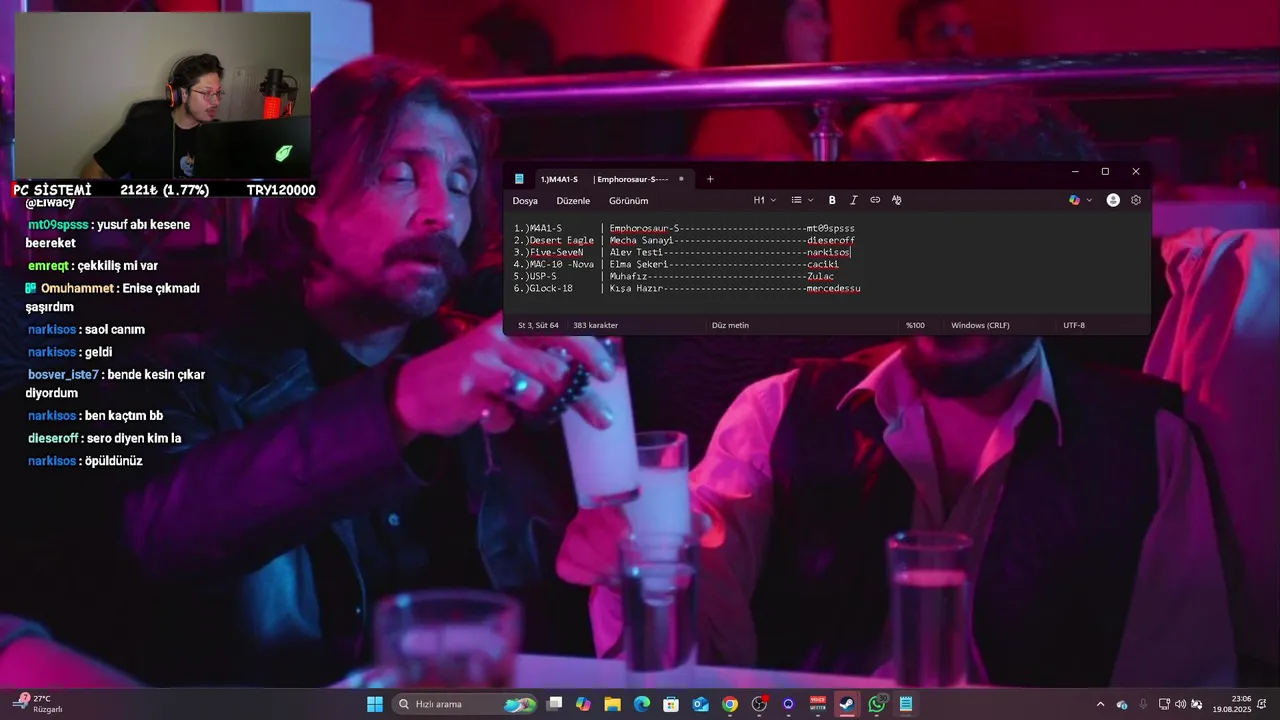Click the Windows (CRLF) line ending indicator
Screen dimensions: 1280x720
(980, 325)
